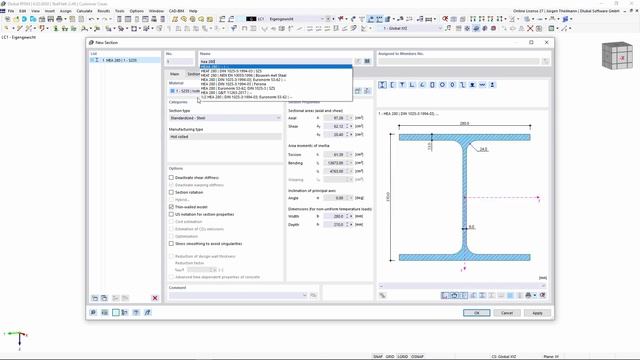The width and height of the screenshot is (640, 360).
Task: Open the Tools menu
Action: pos(120,11)
